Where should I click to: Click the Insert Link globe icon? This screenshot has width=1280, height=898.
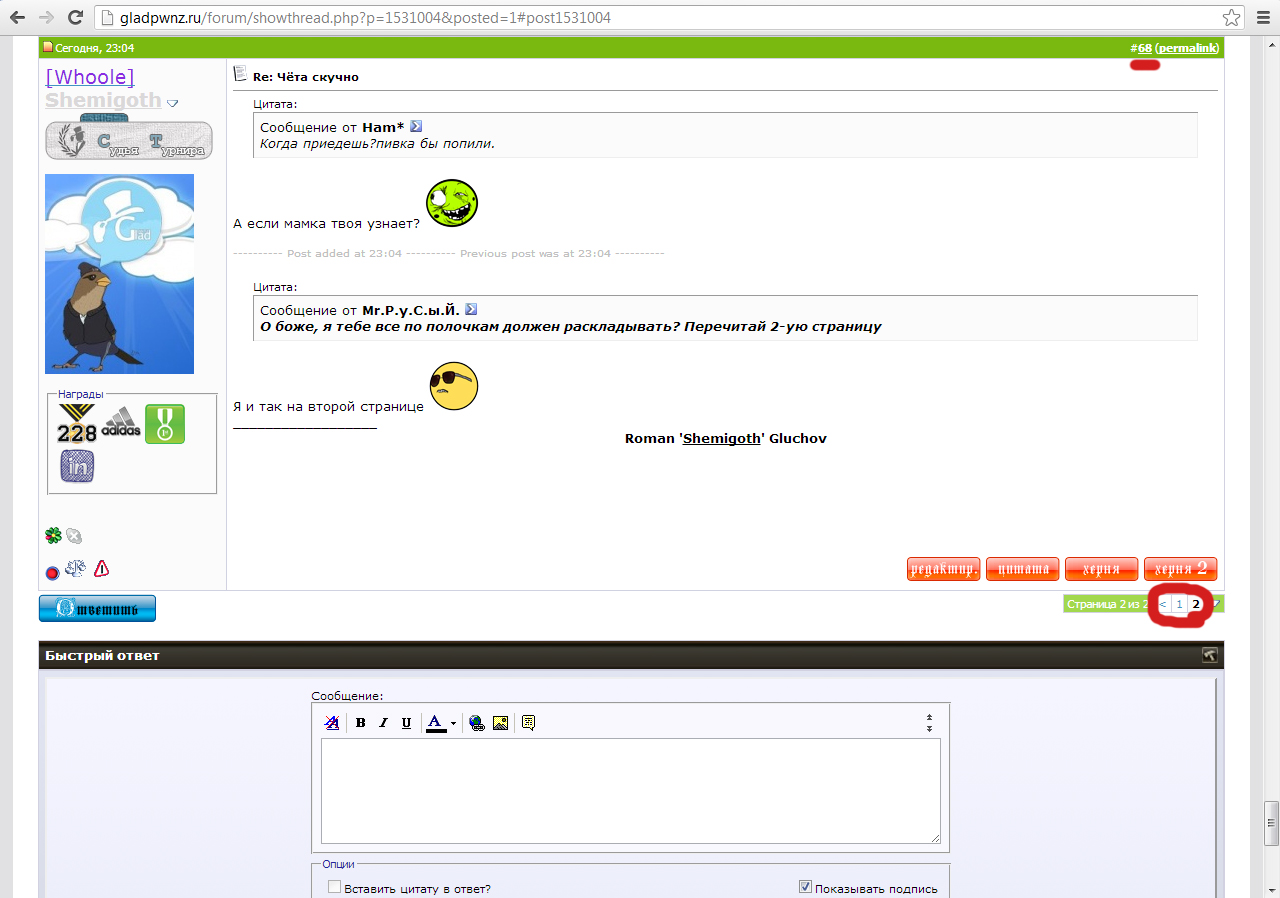point(477,723)
